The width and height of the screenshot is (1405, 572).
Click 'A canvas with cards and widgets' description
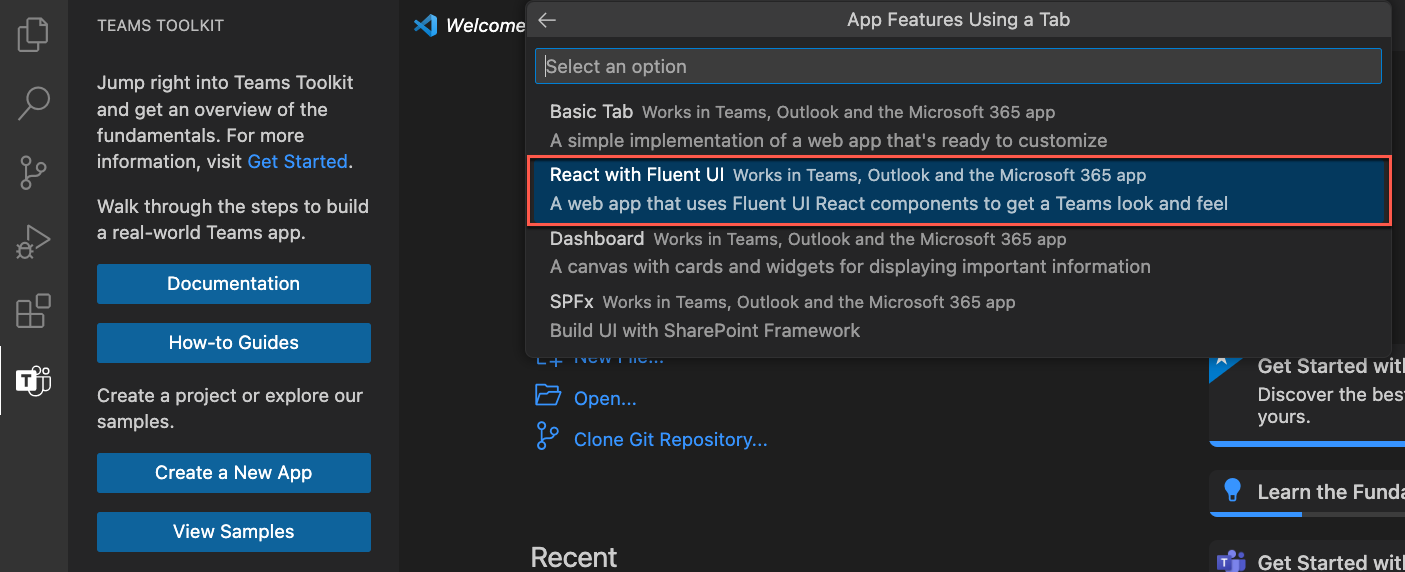[850, 267]
